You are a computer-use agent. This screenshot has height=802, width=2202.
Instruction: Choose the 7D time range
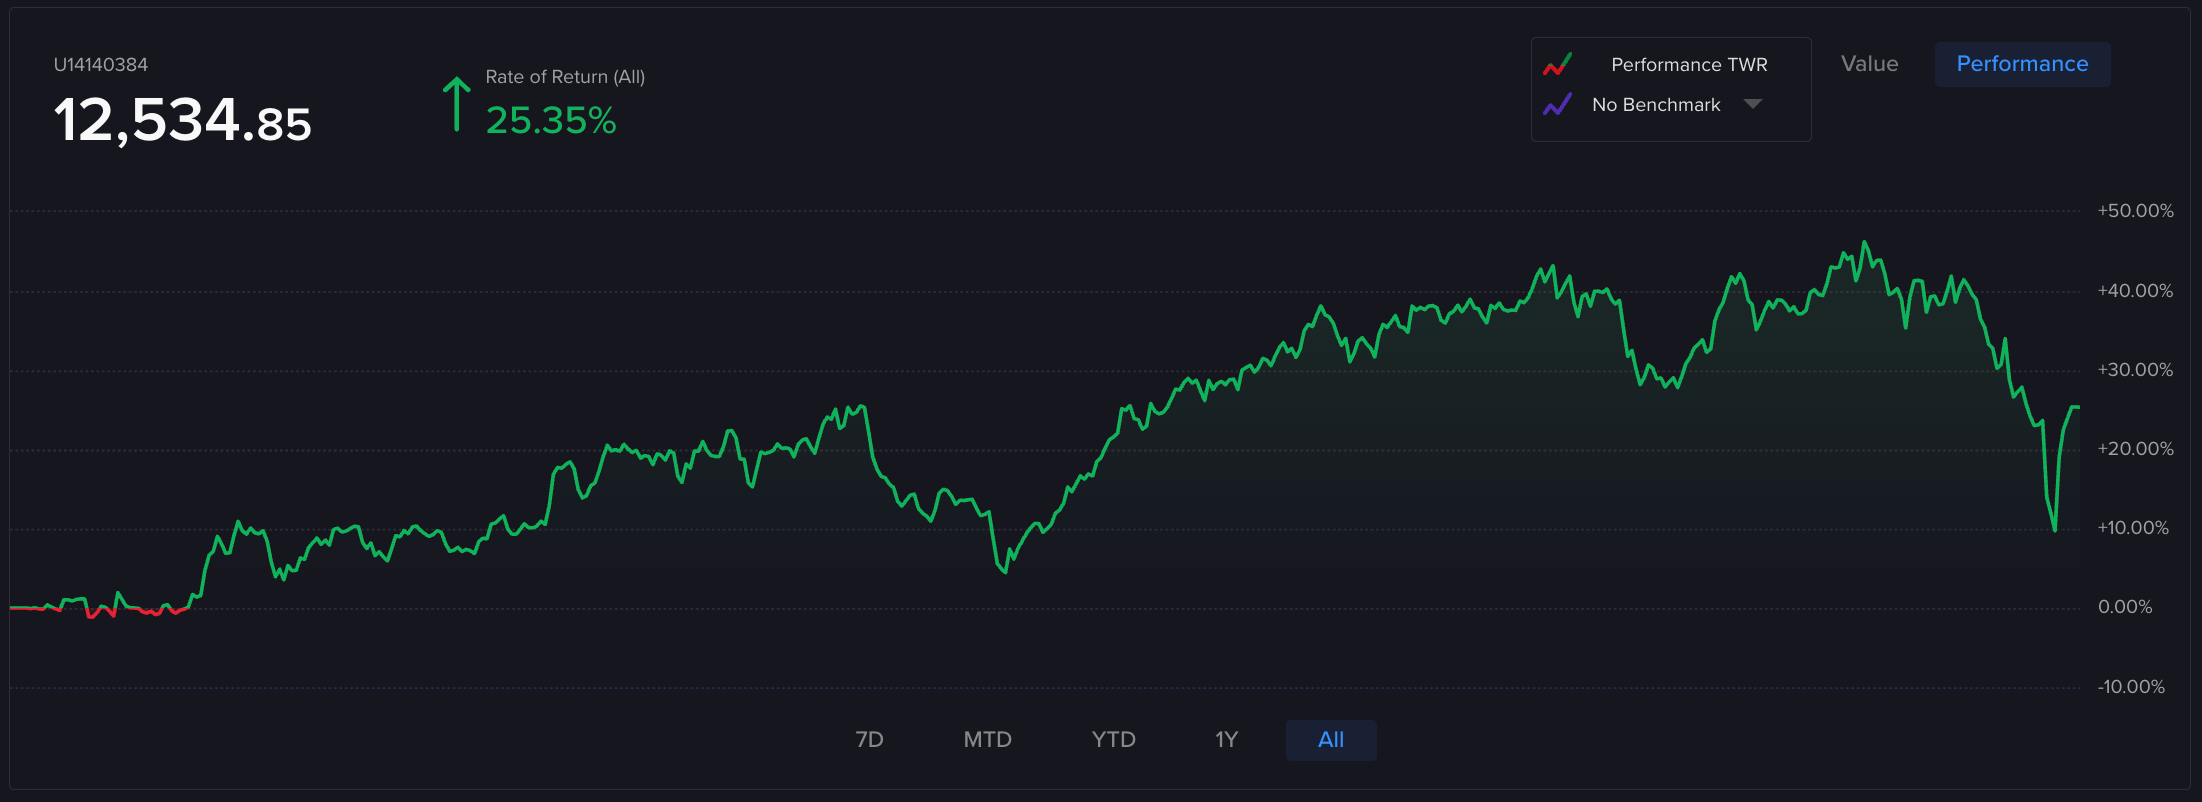tap(869, 740)
